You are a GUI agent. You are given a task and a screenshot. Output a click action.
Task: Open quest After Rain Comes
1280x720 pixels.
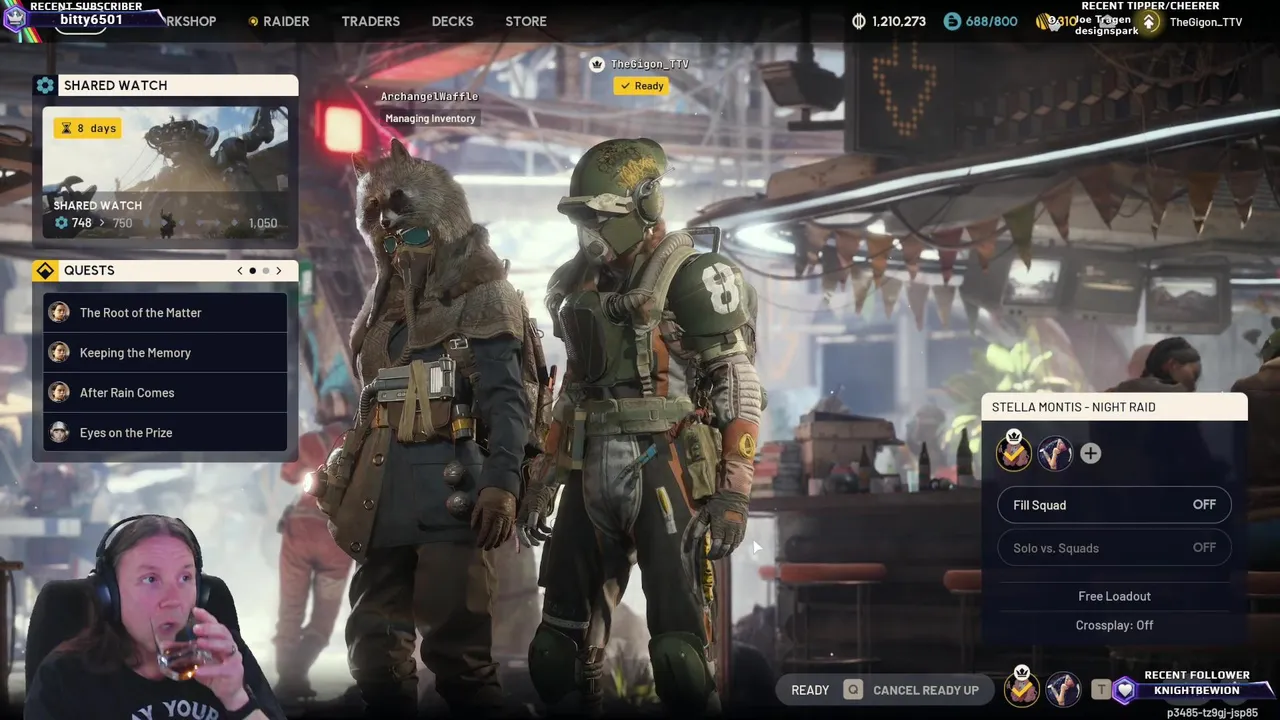click(x=165, y=392)
